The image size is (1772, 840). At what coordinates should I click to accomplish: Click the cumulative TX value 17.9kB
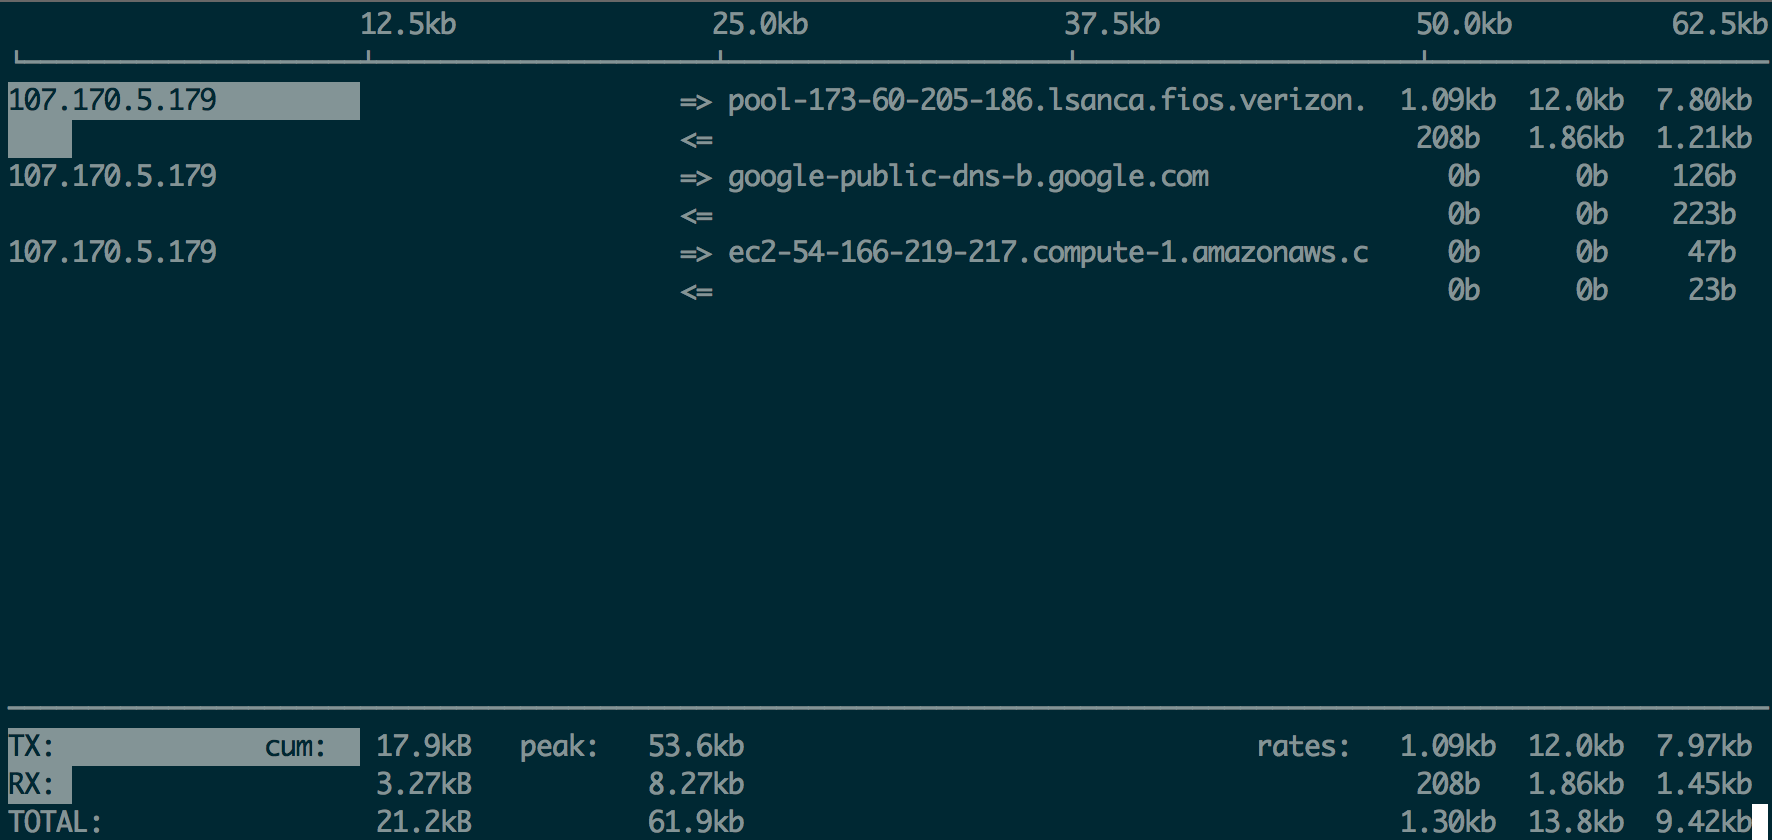click(424, 747)
